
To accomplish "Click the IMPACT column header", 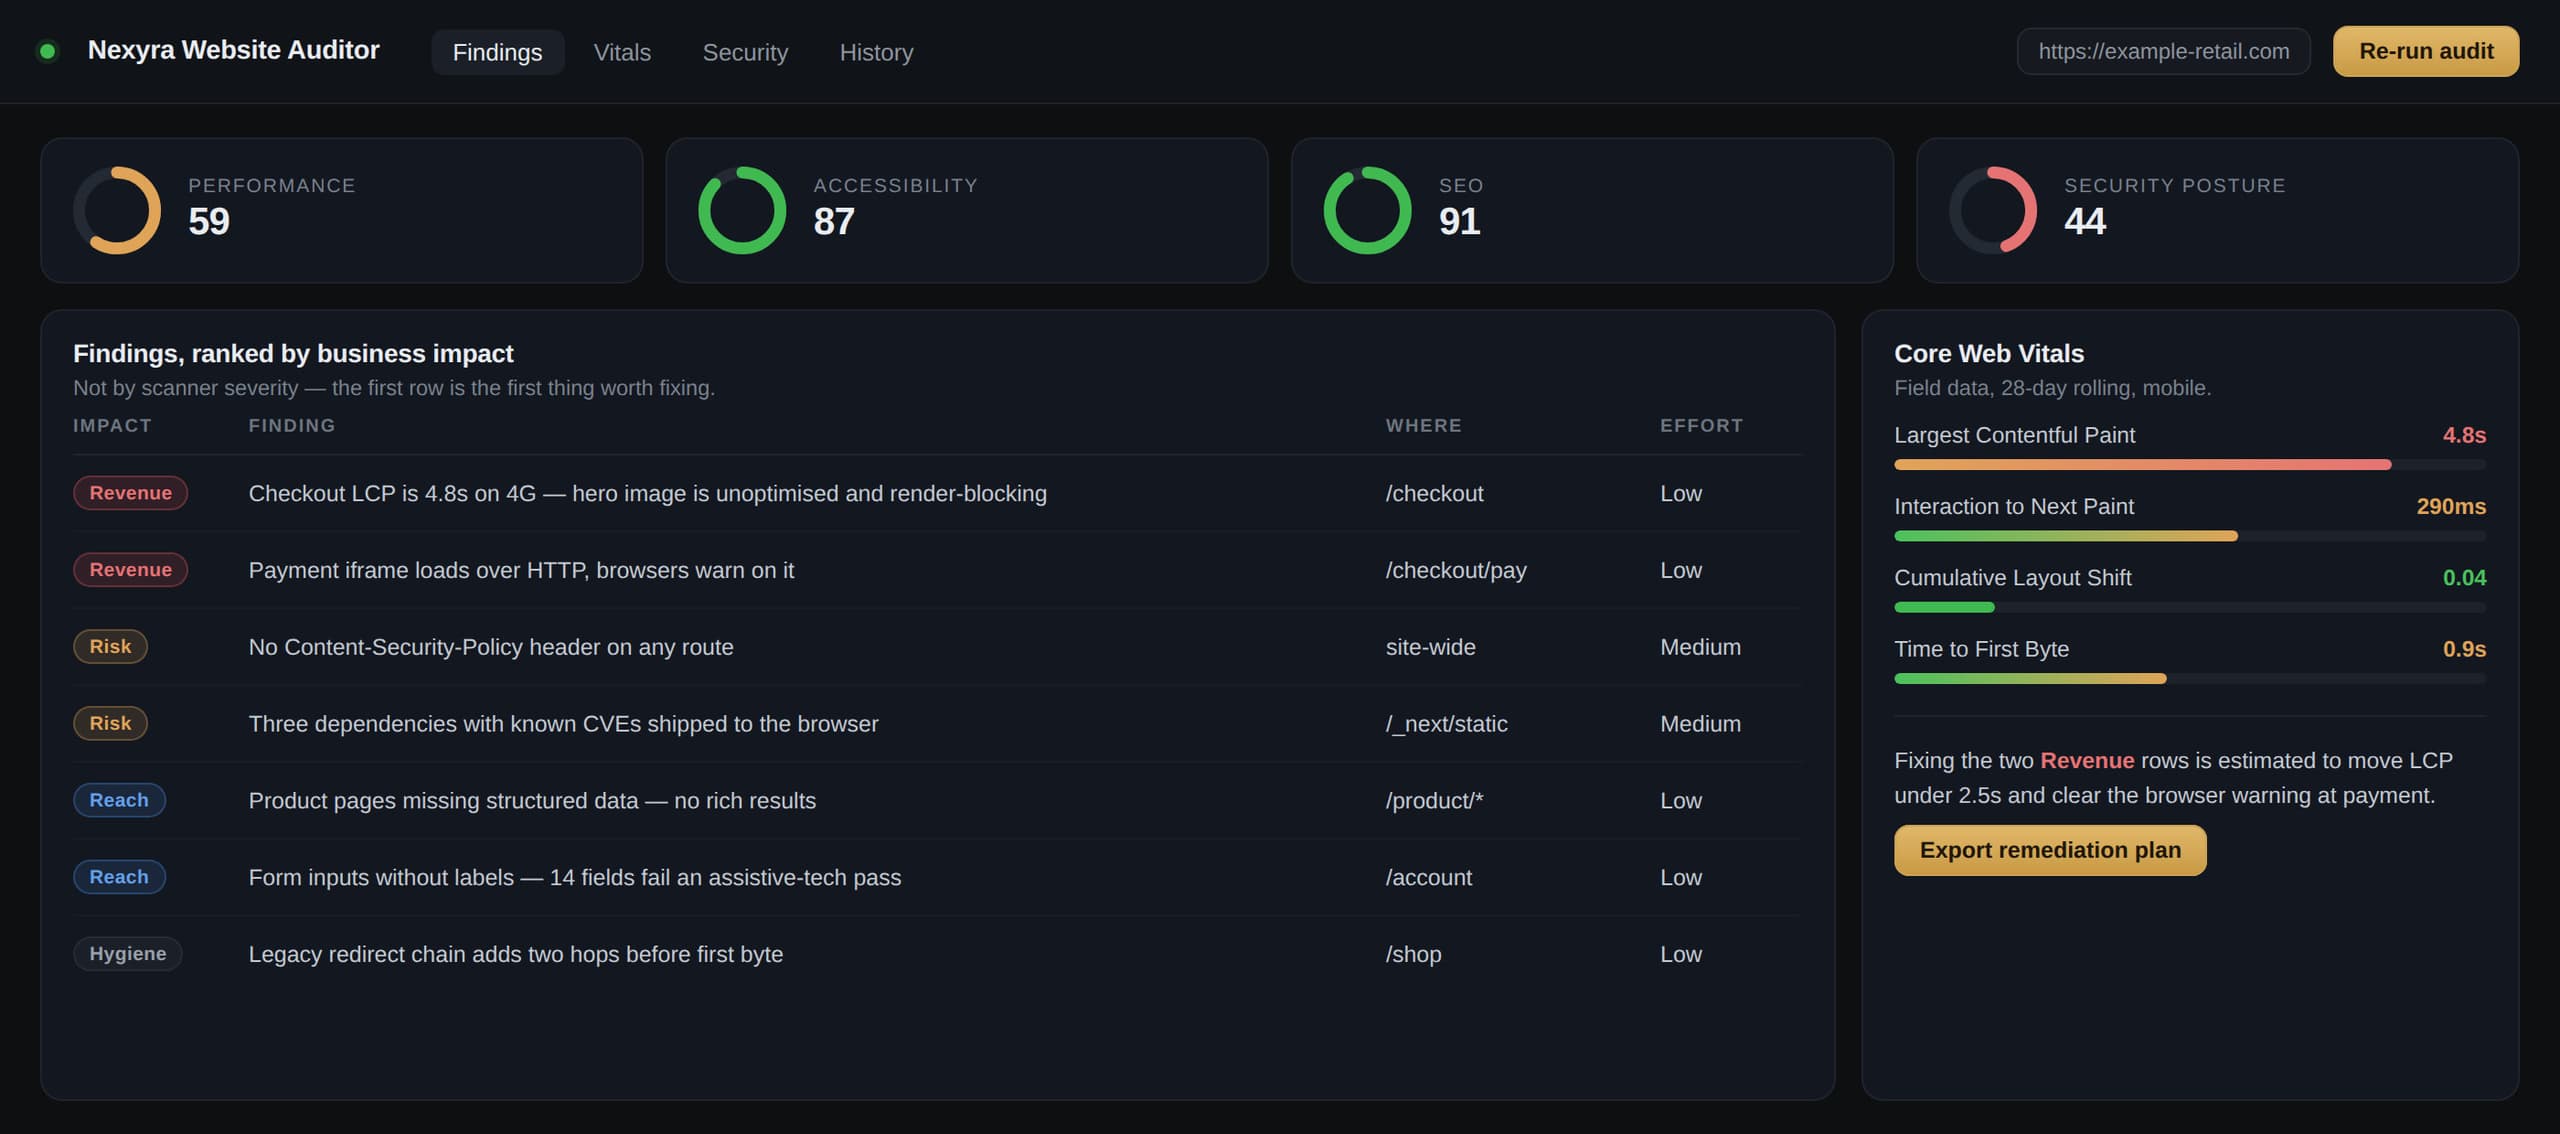I will point(112,425).
